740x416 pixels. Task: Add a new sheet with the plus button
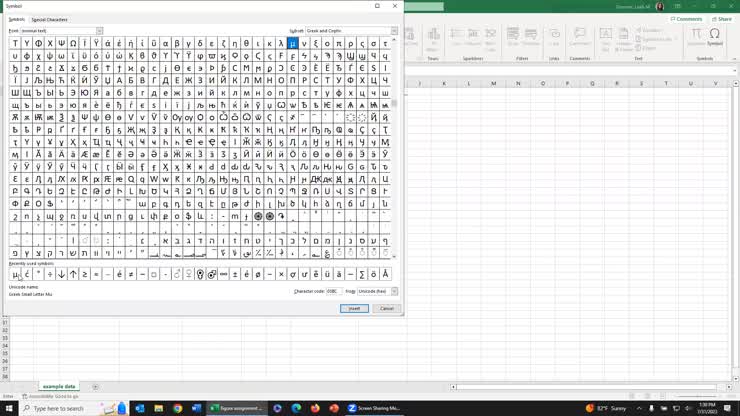[96, 386]
